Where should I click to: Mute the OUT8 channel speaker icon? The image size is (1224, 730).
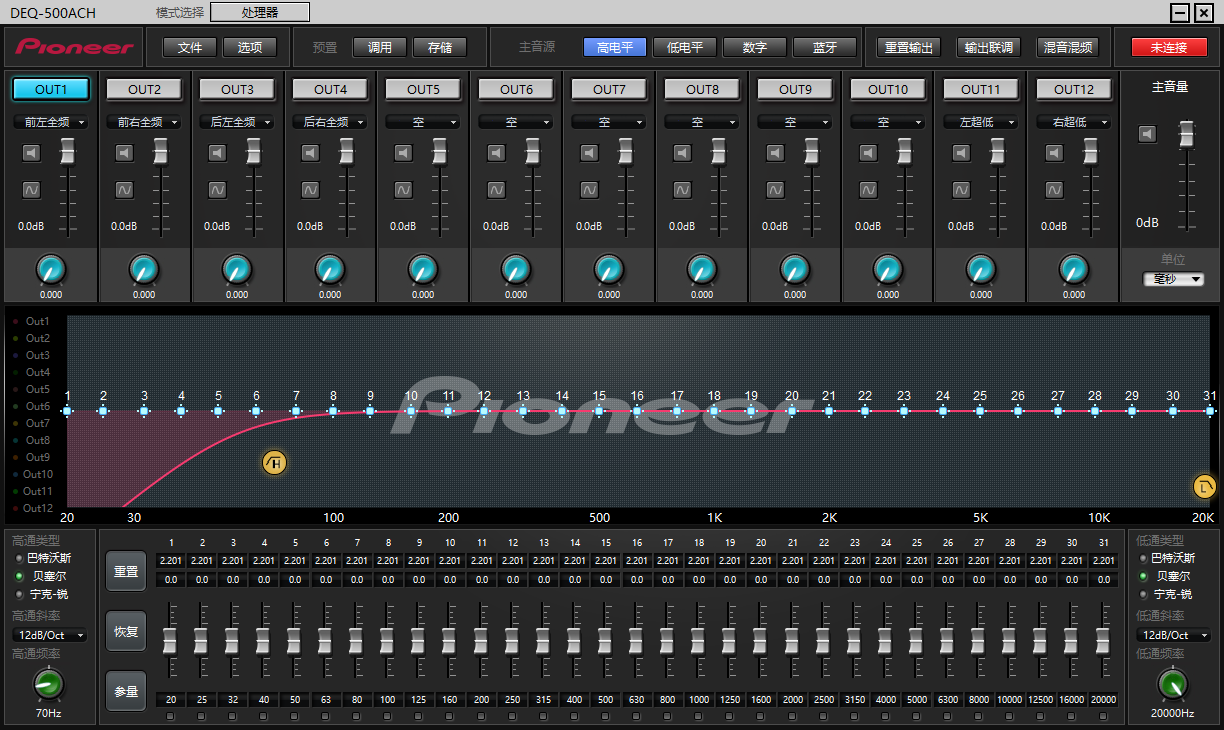682,153
